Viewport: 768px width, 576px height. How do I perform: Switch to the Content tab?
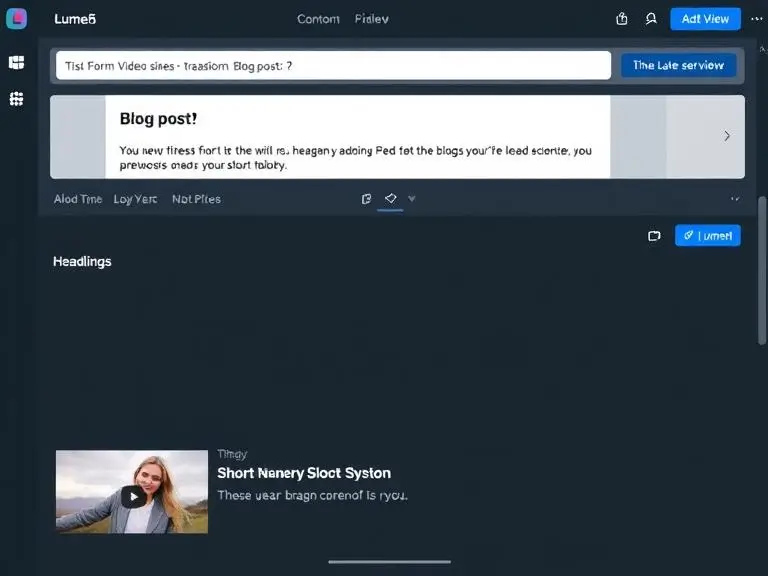318,19
